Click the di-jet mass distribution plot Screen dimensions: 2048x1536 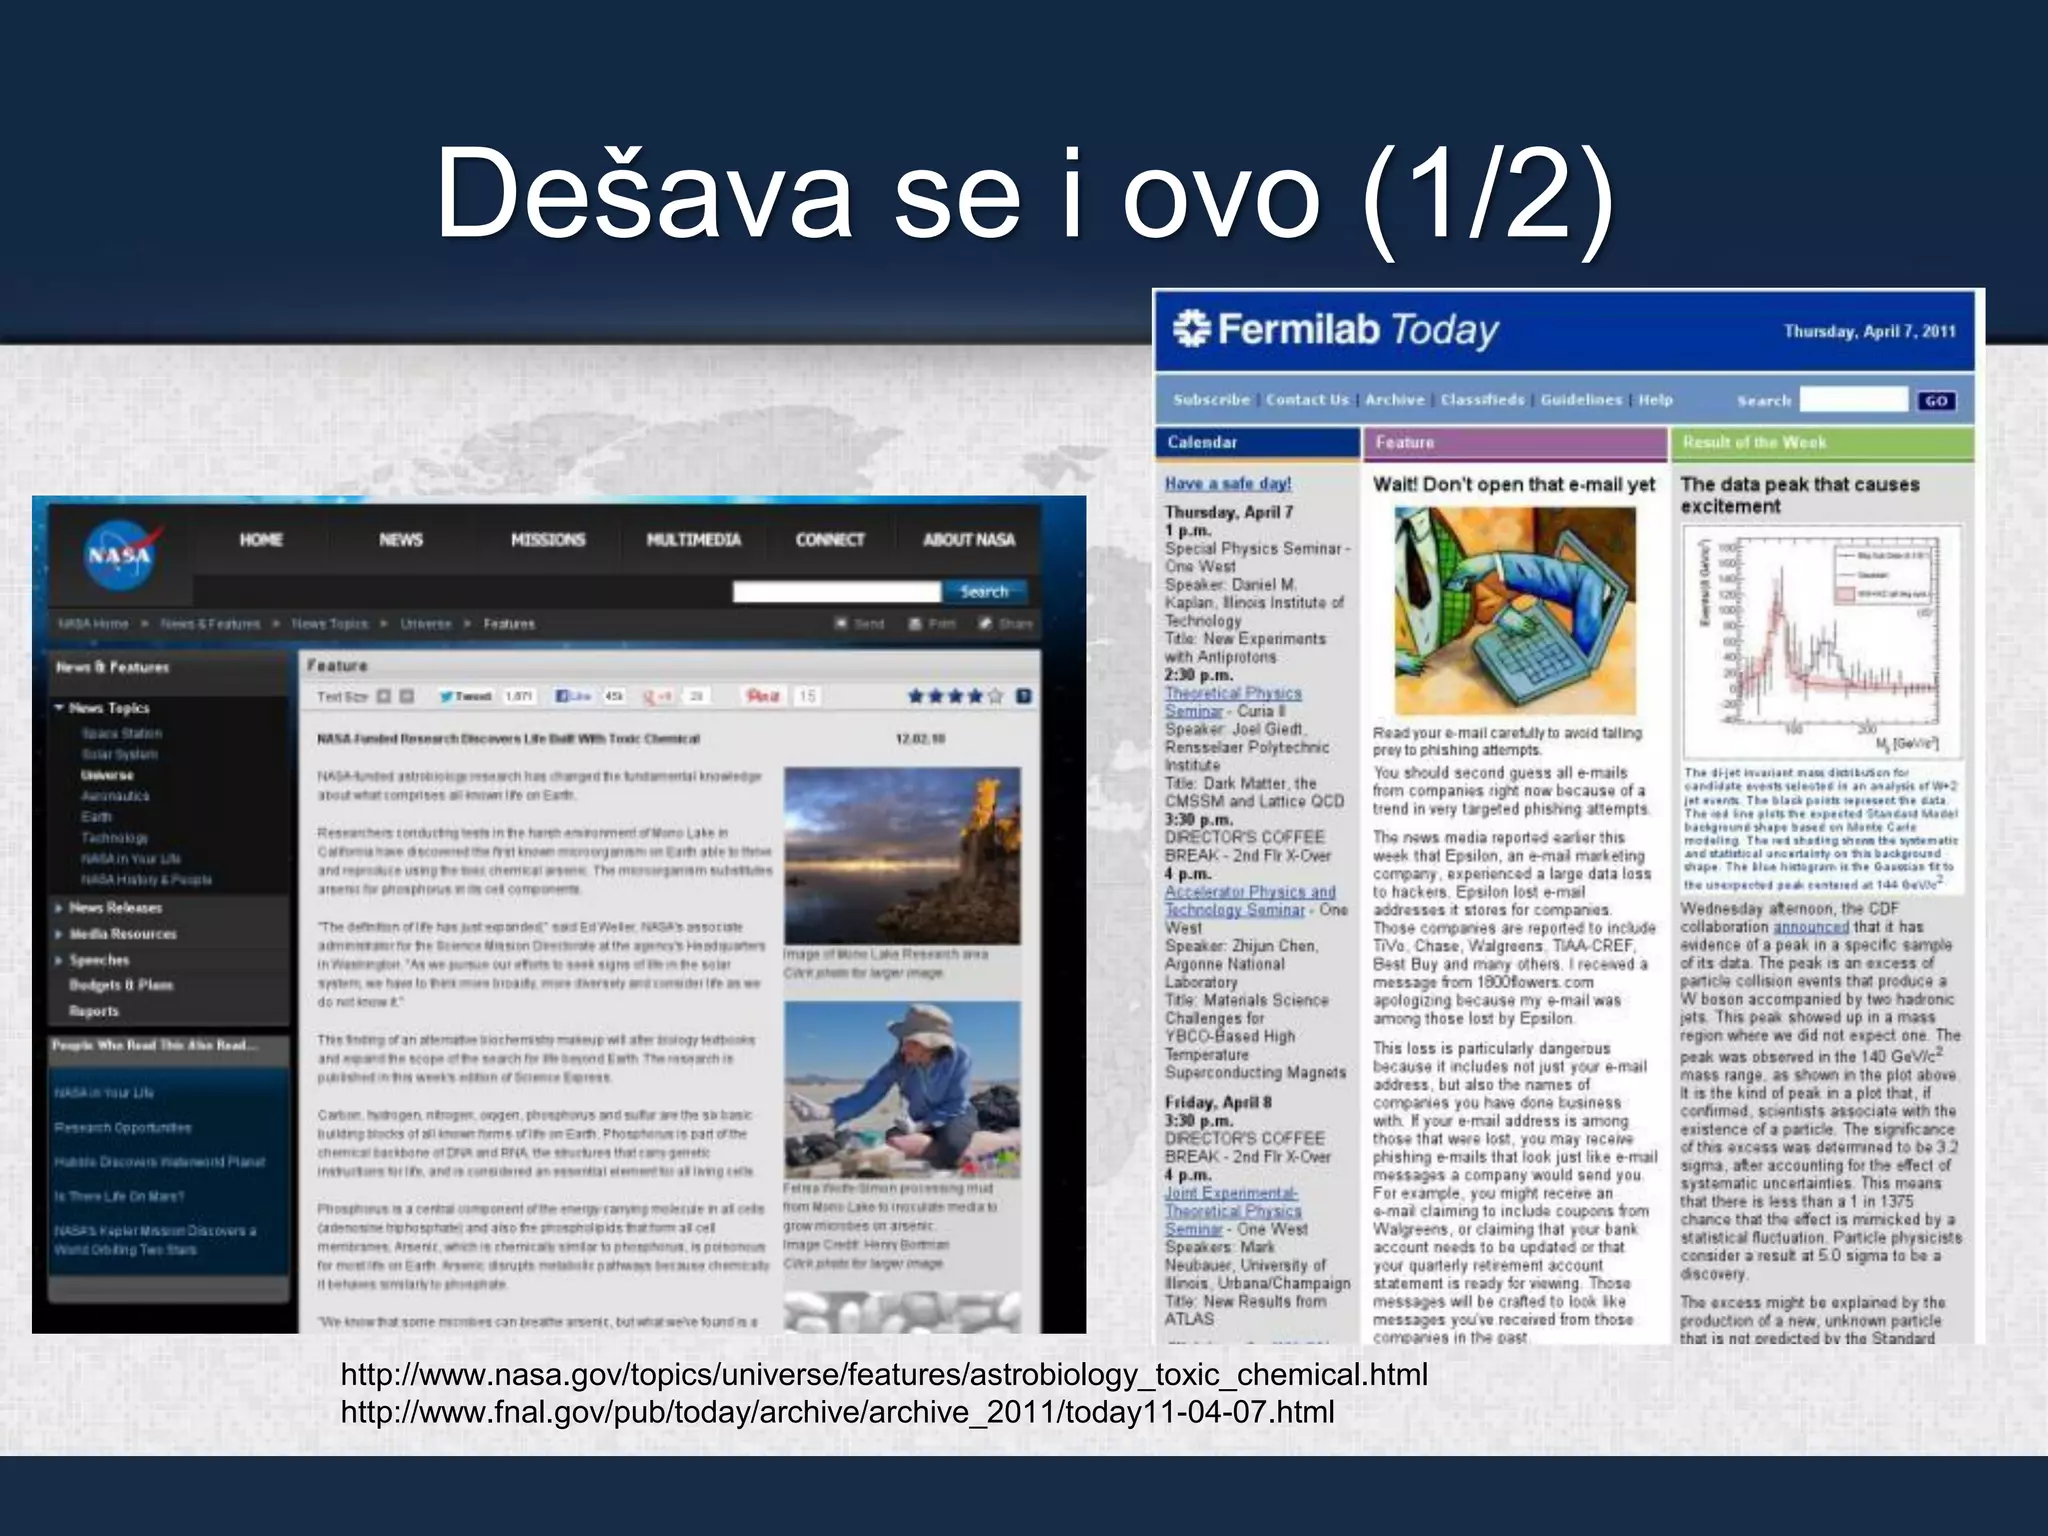point(1822,642)
